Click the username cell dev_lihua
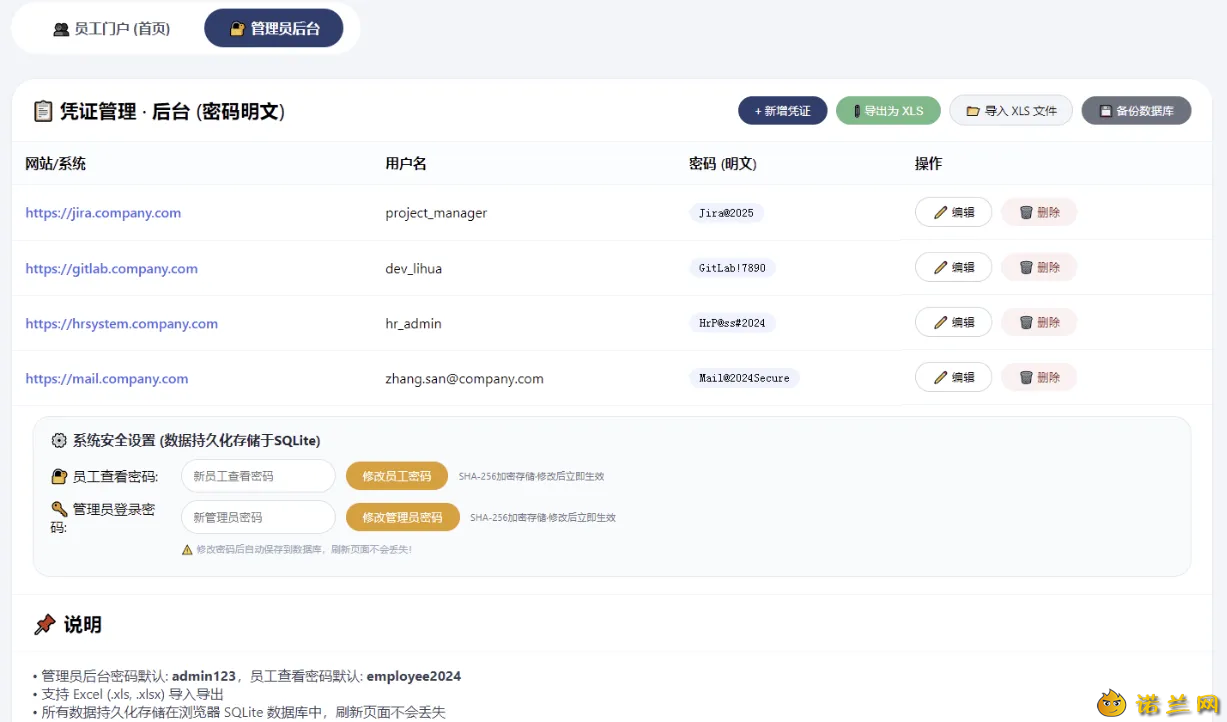The height and width of the screenshot is (722, 1227). 413,268
